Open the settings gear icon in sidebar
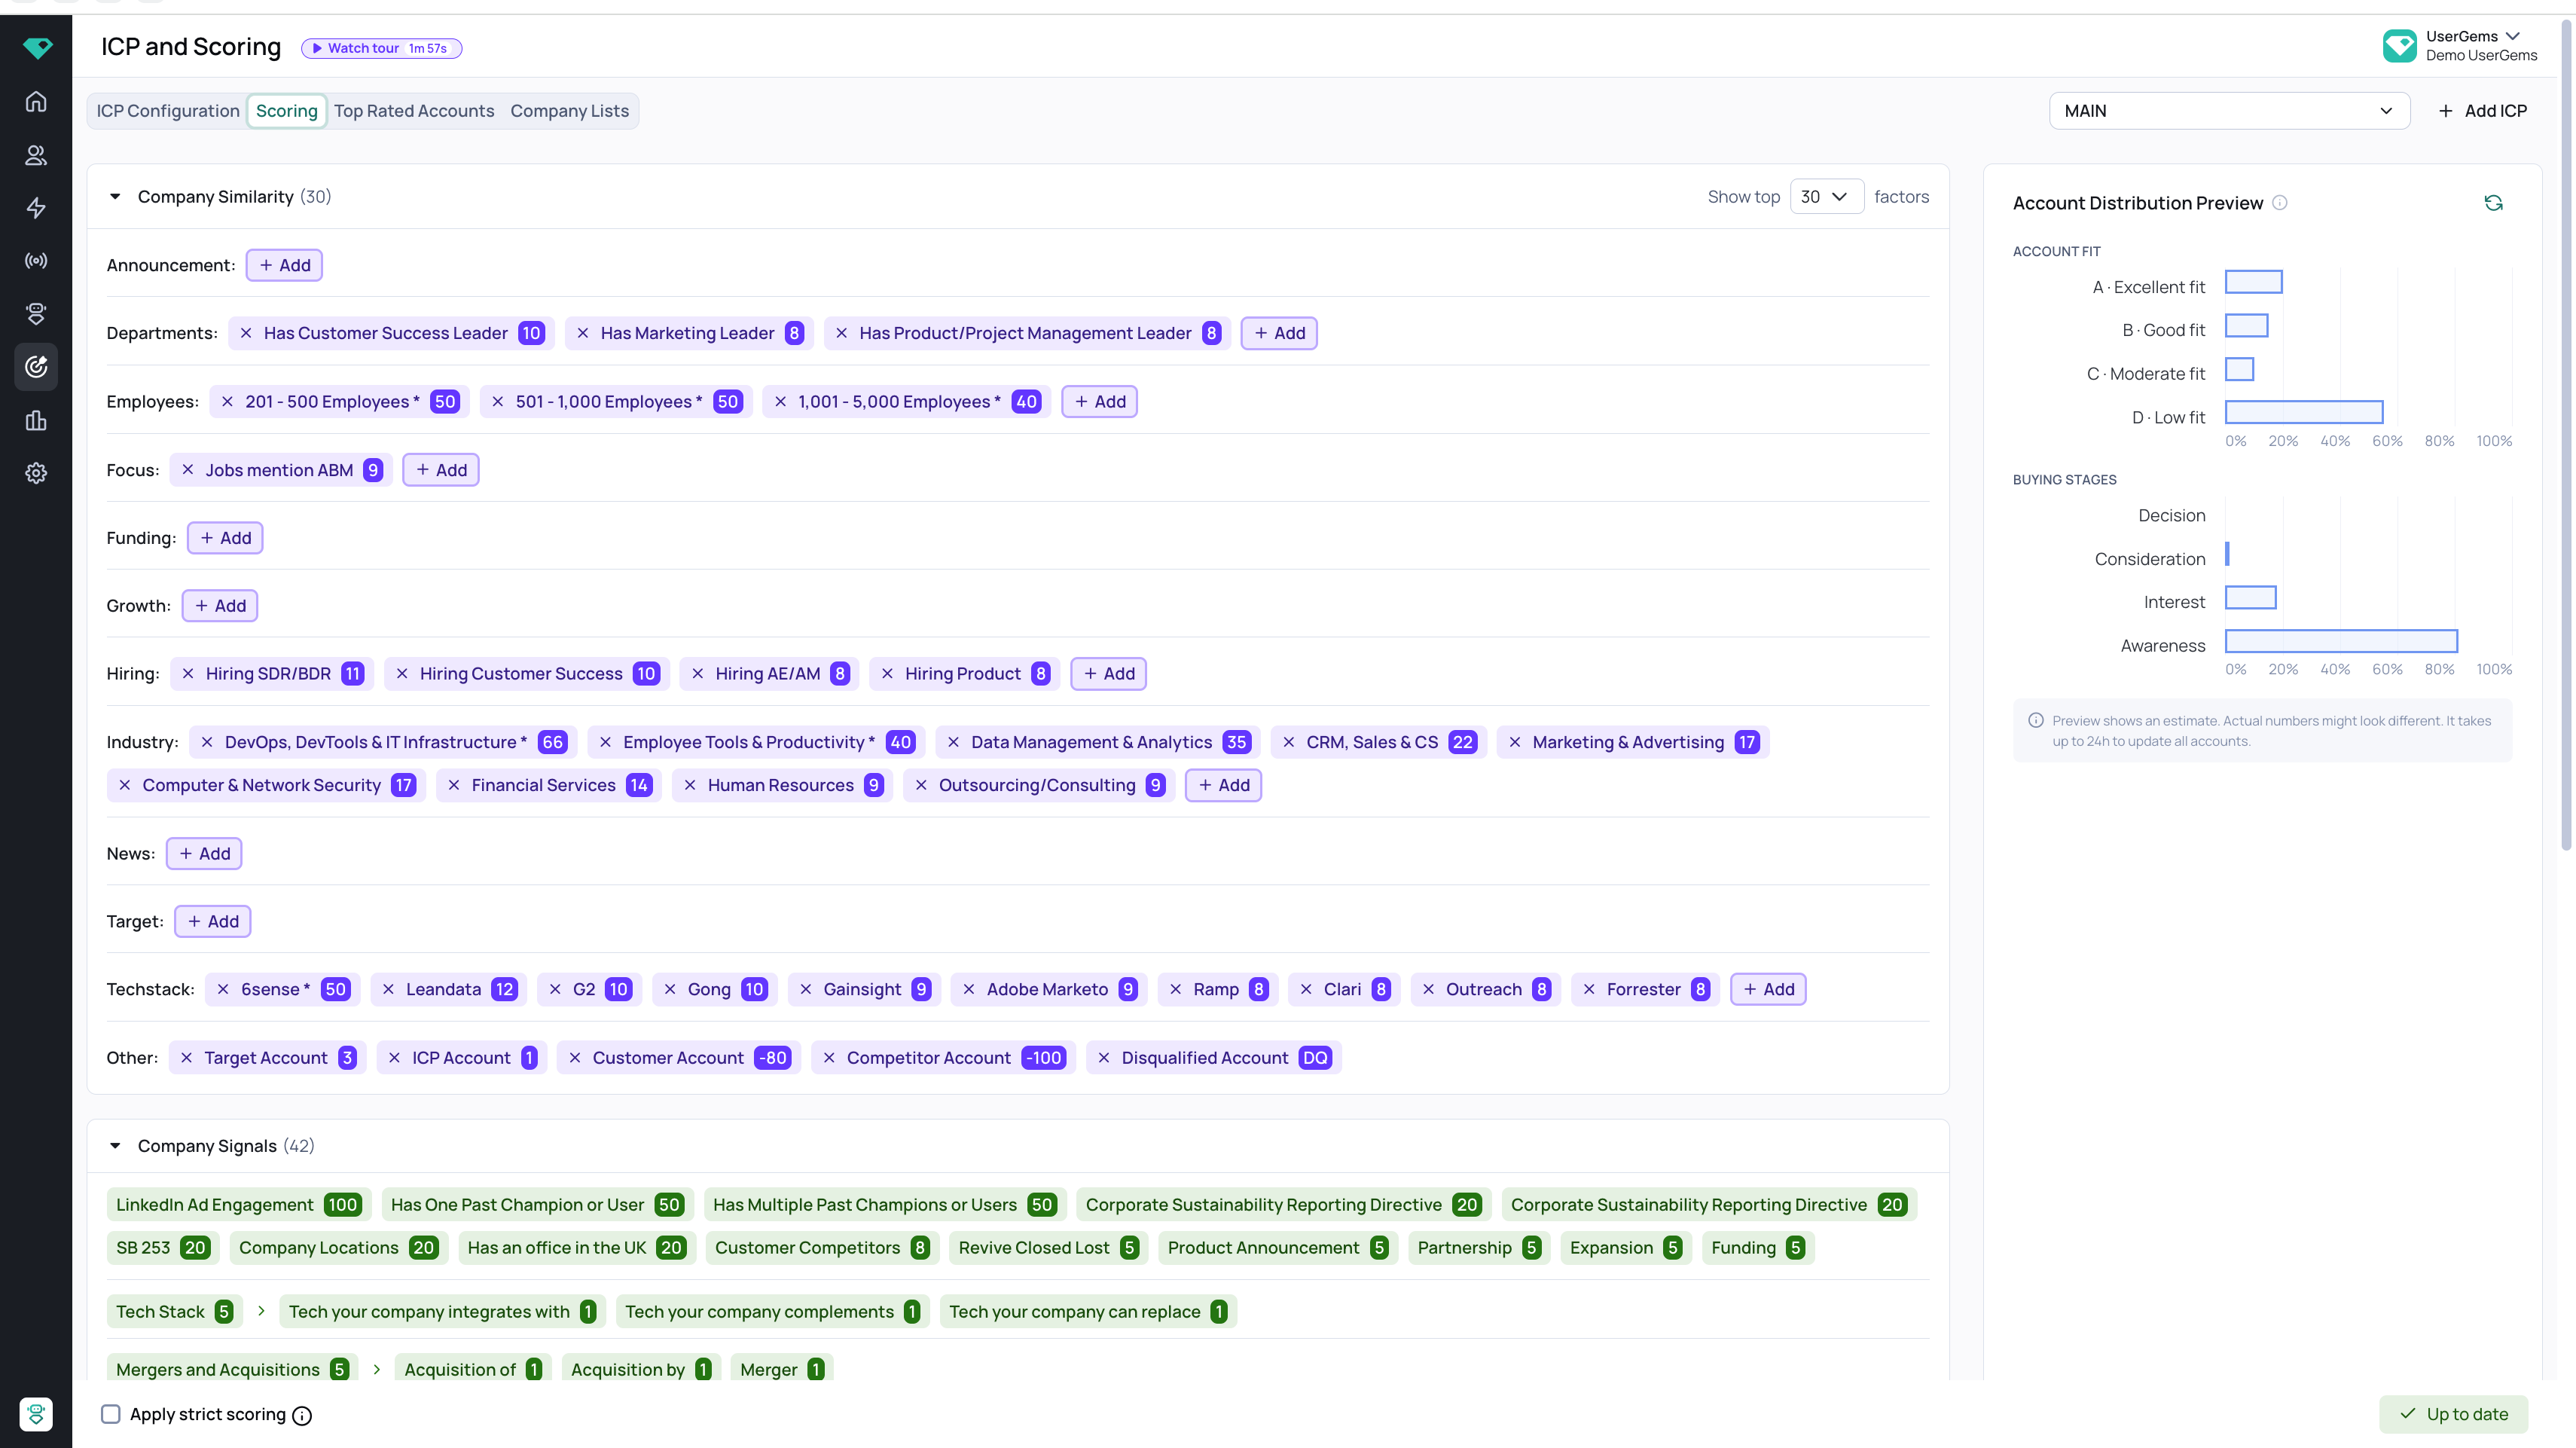Image resolution: width=2576 pixels, height=1448 pixels. [36, 473]
